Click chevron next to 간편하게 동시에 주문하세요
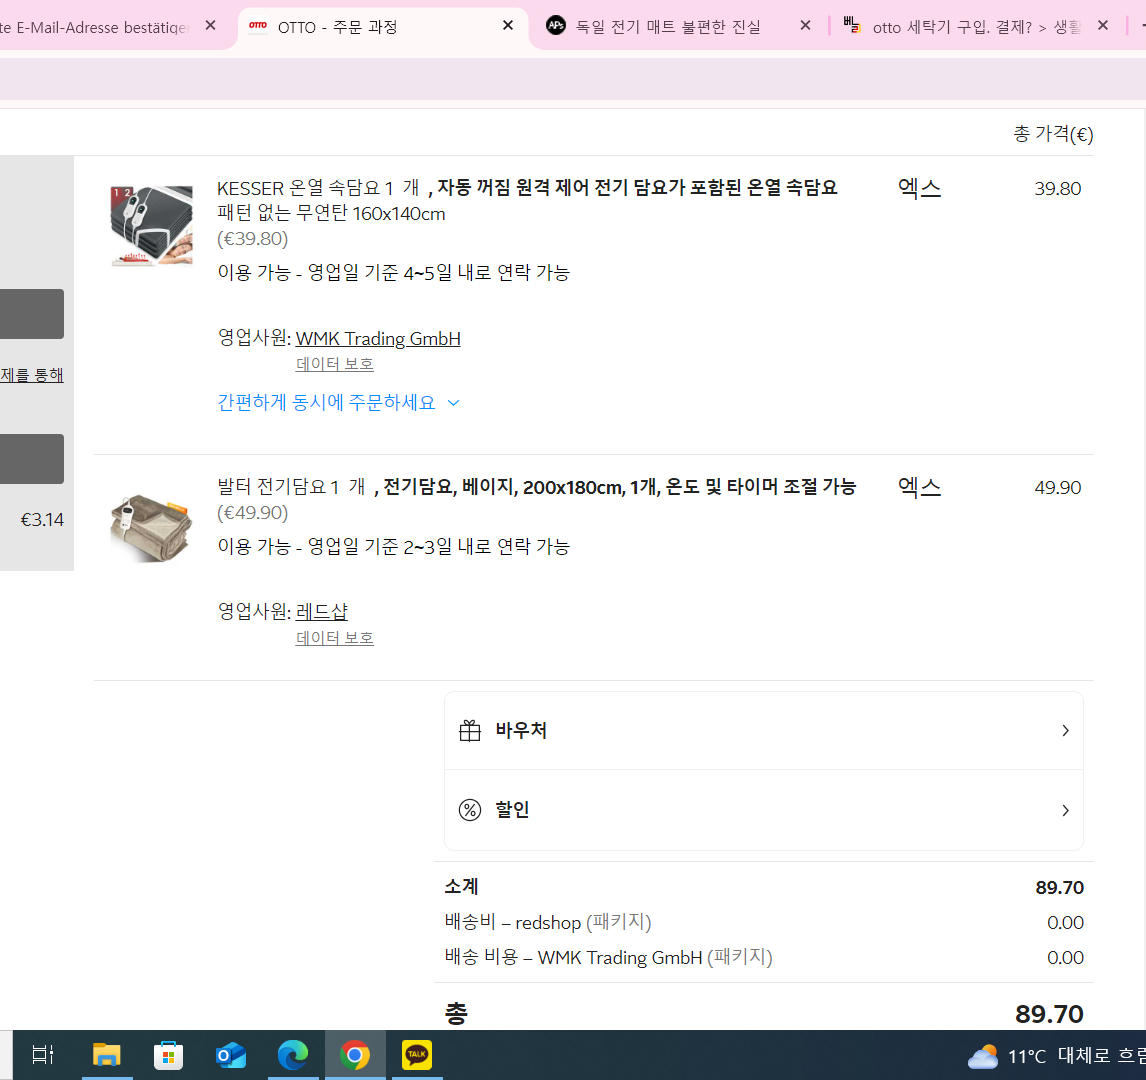This screenshot has height=1080, width=1146. tap(453, 403)
